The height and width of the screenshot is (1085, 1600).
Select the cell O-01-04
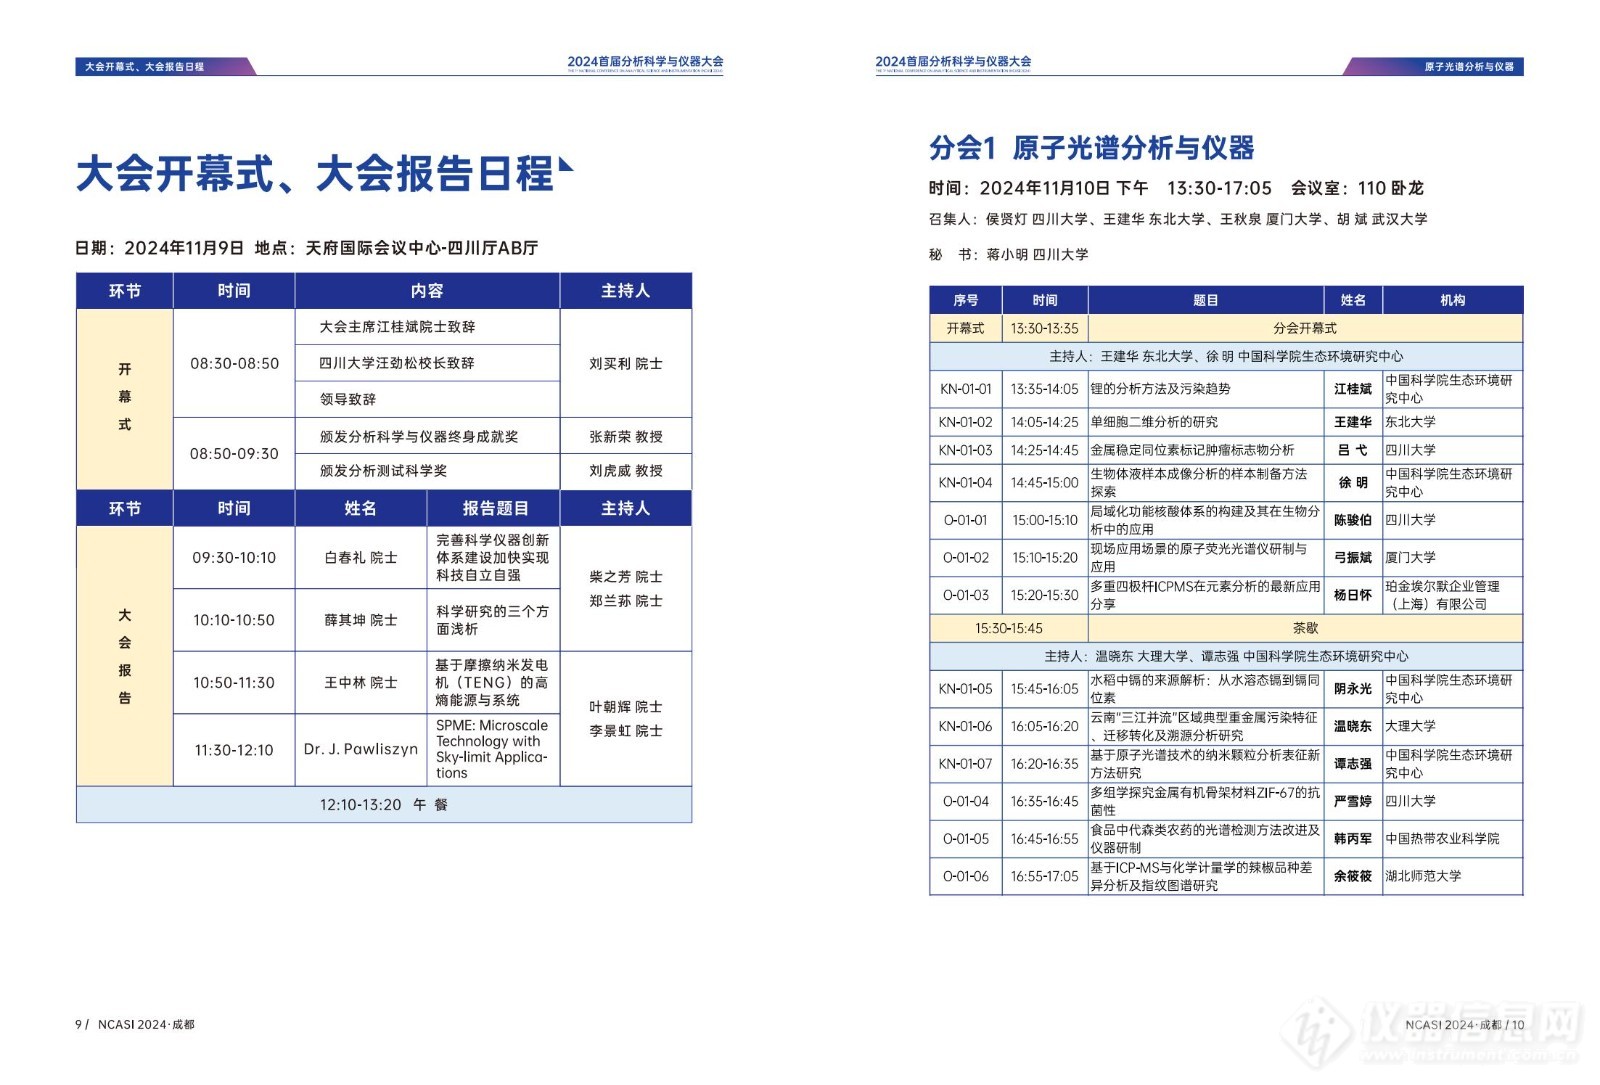point(966,801)
